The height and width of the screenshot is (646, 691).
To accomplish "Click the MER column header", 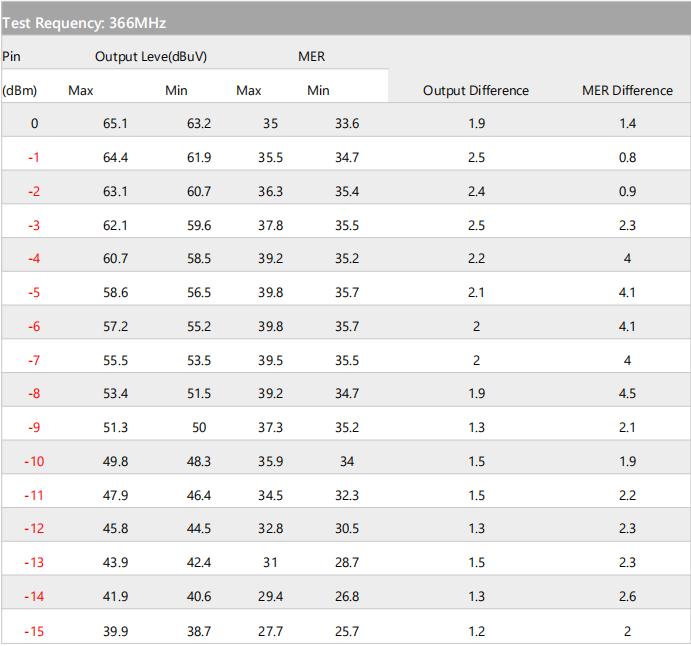I will tap(312, 57).
